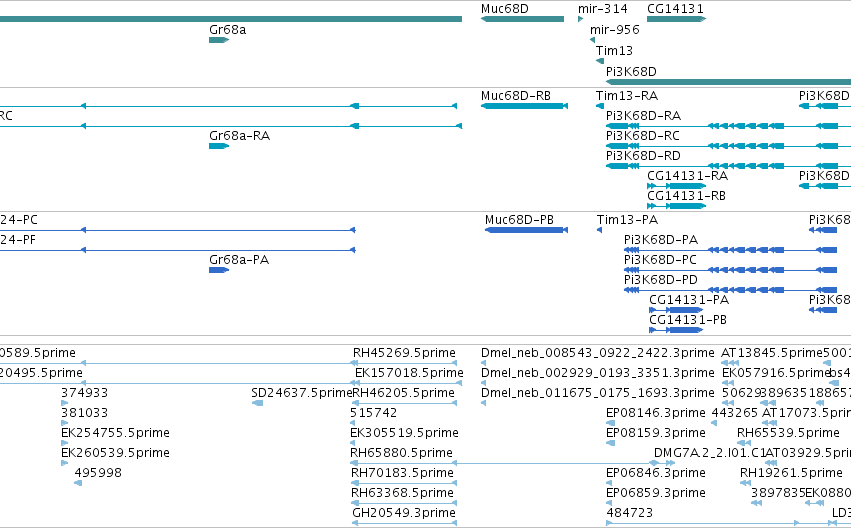Click the GH20549.3prime EST label
Screen dimensions: 851x528
[x=404, y=513]
